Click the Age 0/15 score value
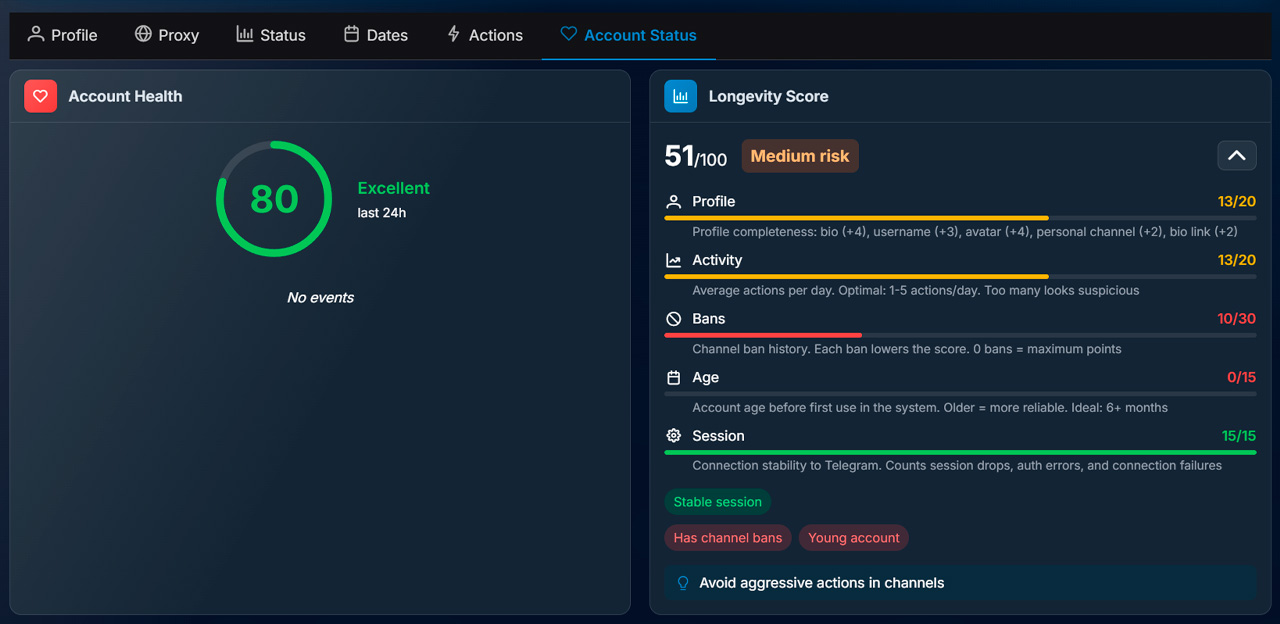 [x=1241, y=378]
